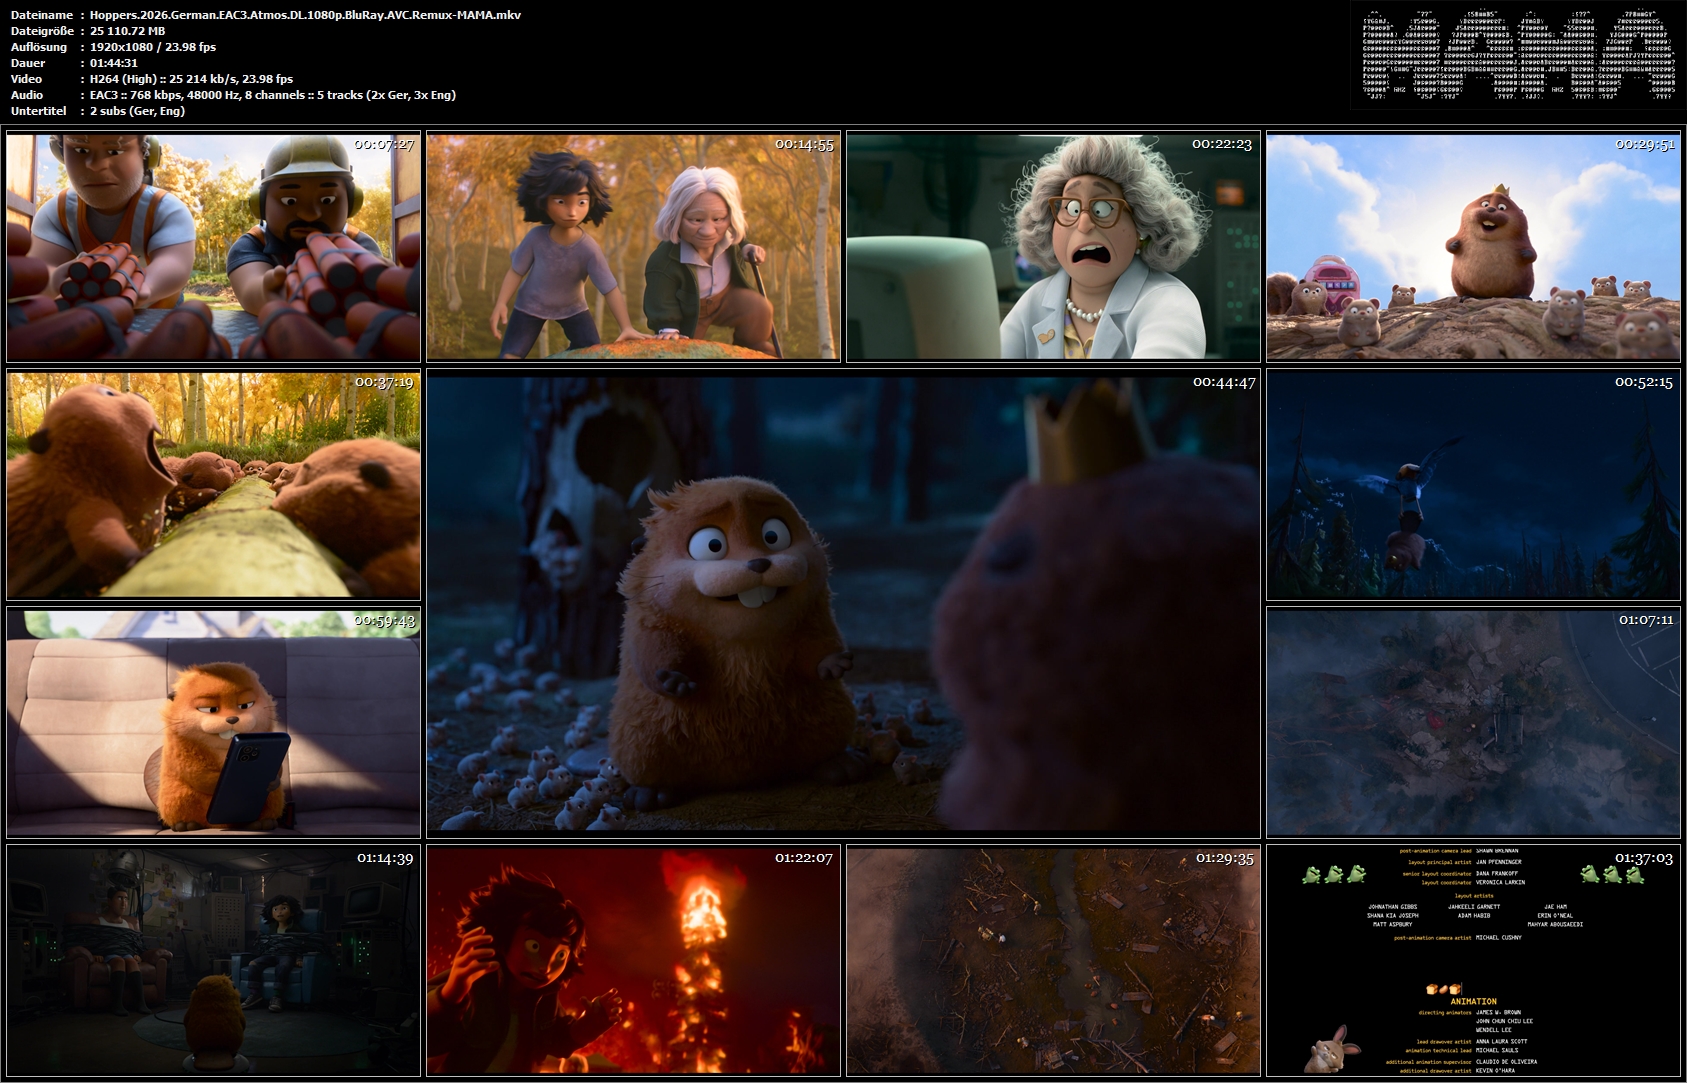This screenshot has height=1083, width=1687.
Task: Click the Dateiname label
Action: (x=42, y=15)
